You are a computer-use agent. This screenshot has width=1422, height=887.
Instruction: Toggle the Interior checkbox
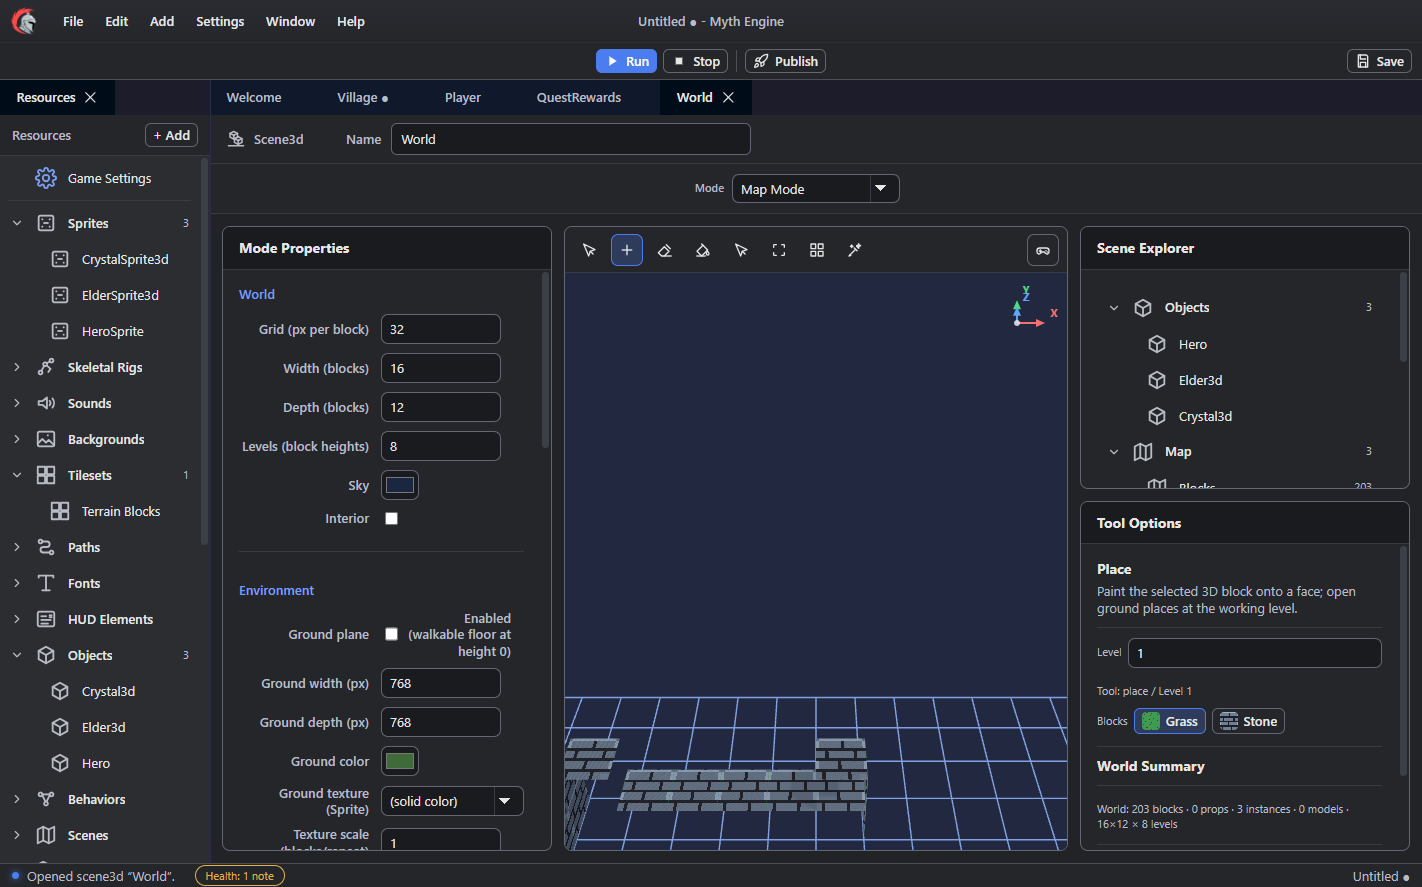point(392,518)
